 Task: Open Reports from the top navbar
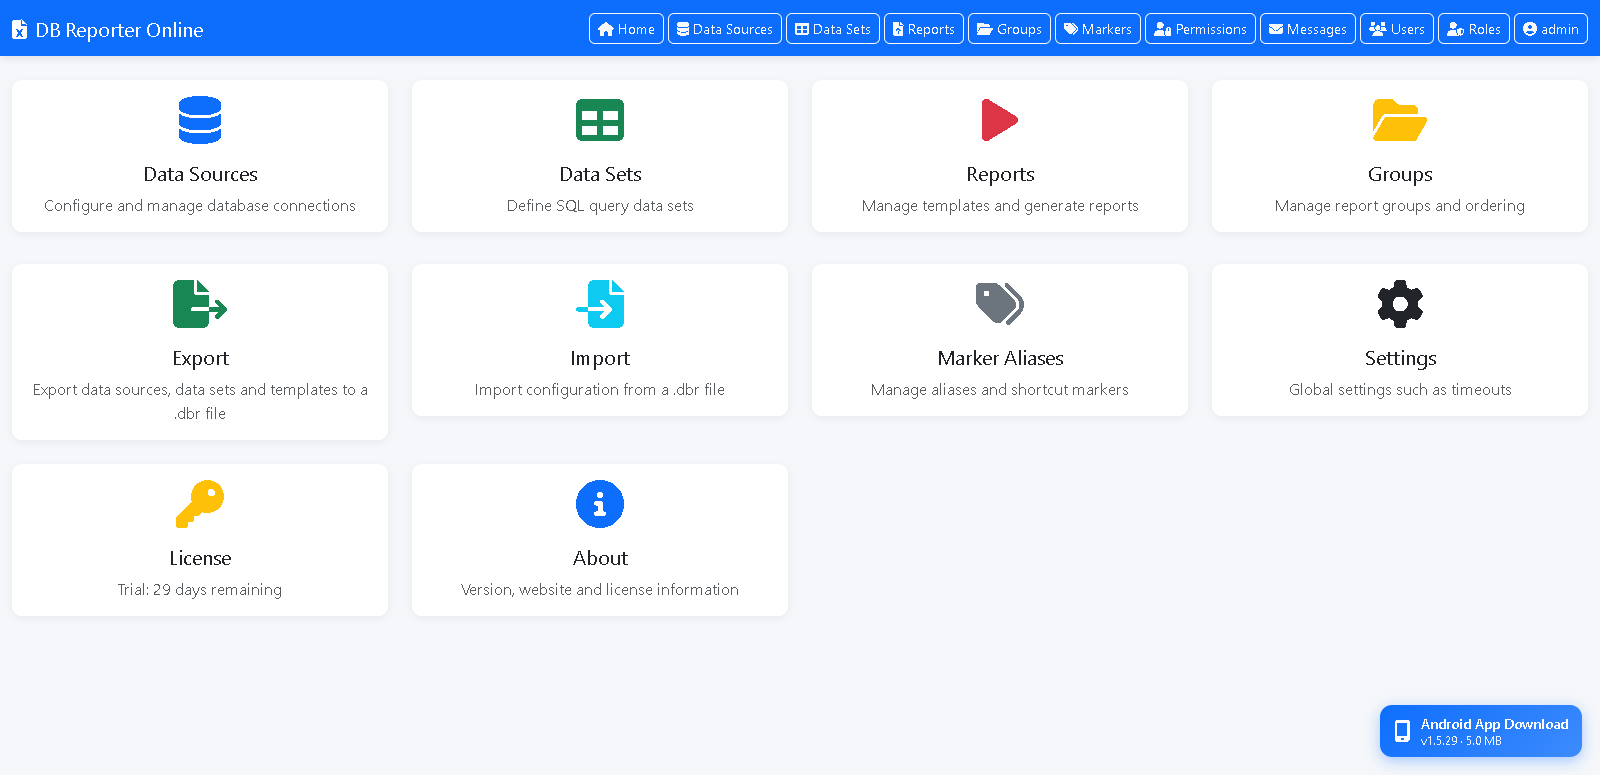pos(924,29)
